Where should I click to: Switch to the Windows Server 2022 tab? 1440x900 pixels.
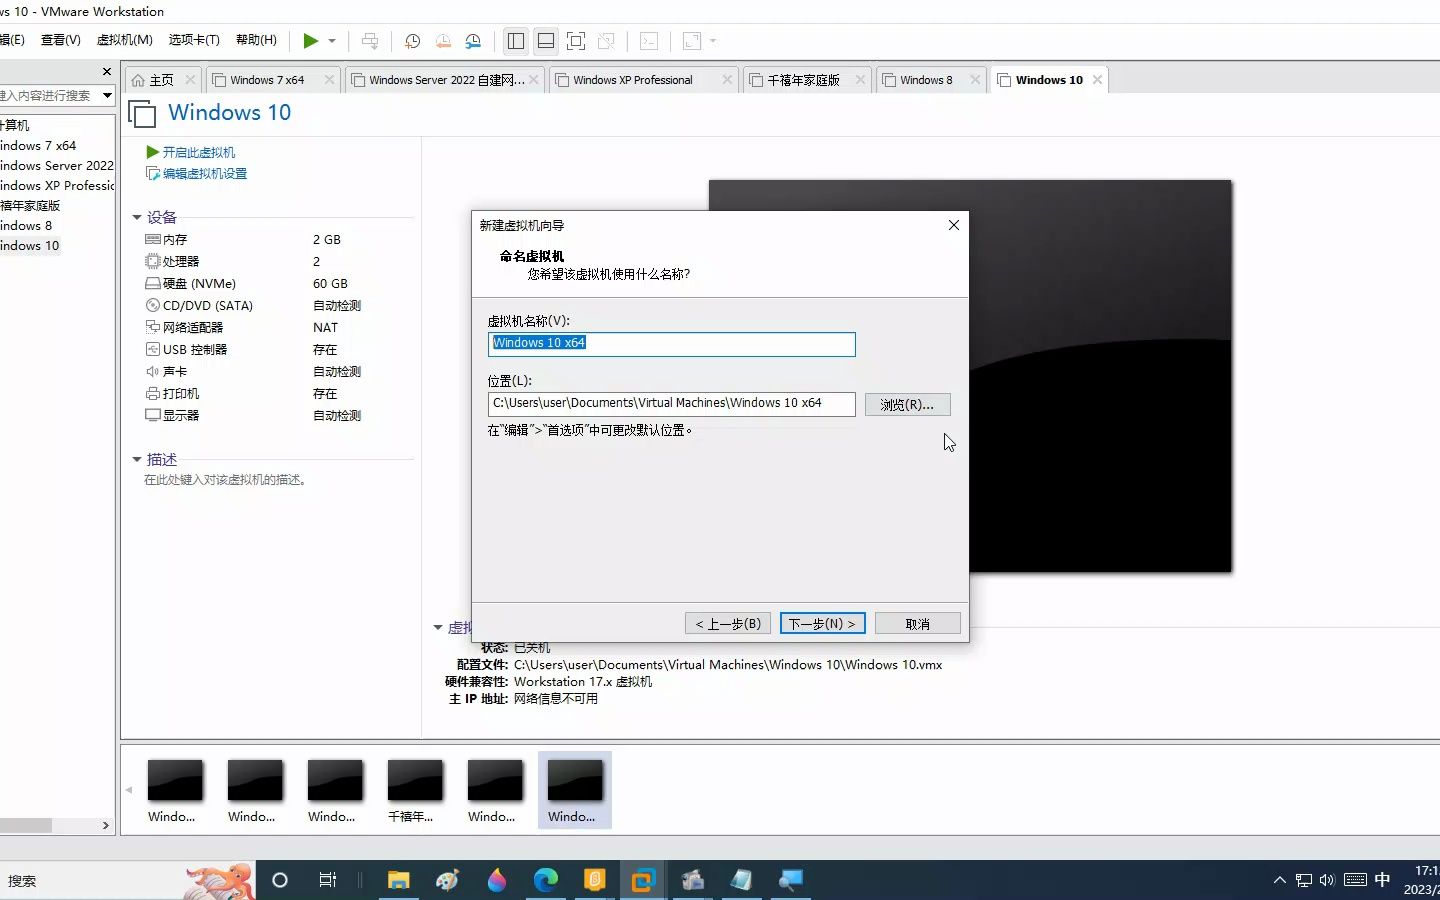click(446, 80)
